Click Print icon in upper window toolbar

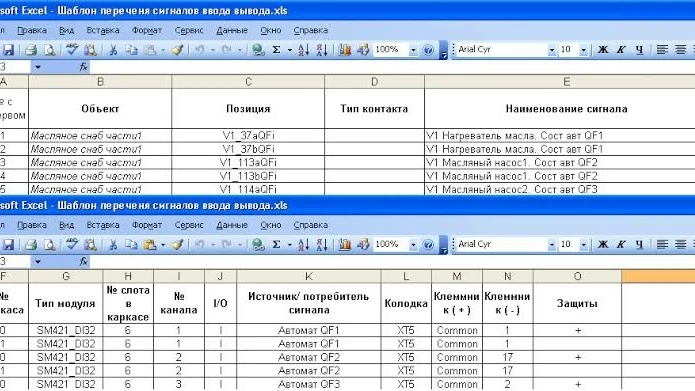31,50
